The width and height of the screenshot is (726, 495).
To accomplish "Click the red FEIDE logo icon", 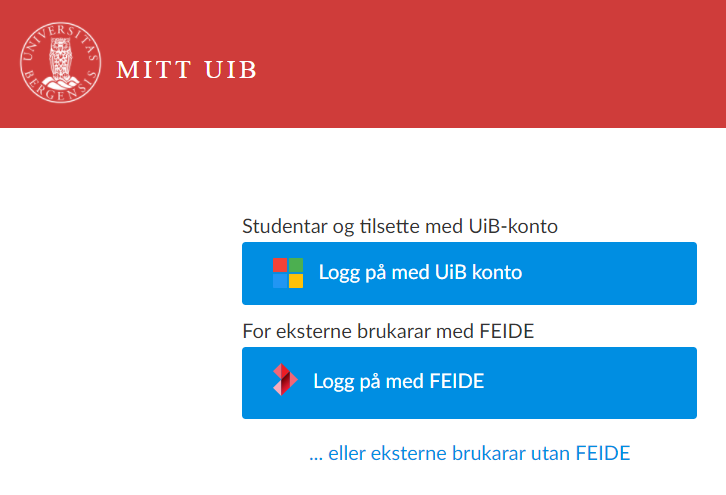I will tap(285, 380).
